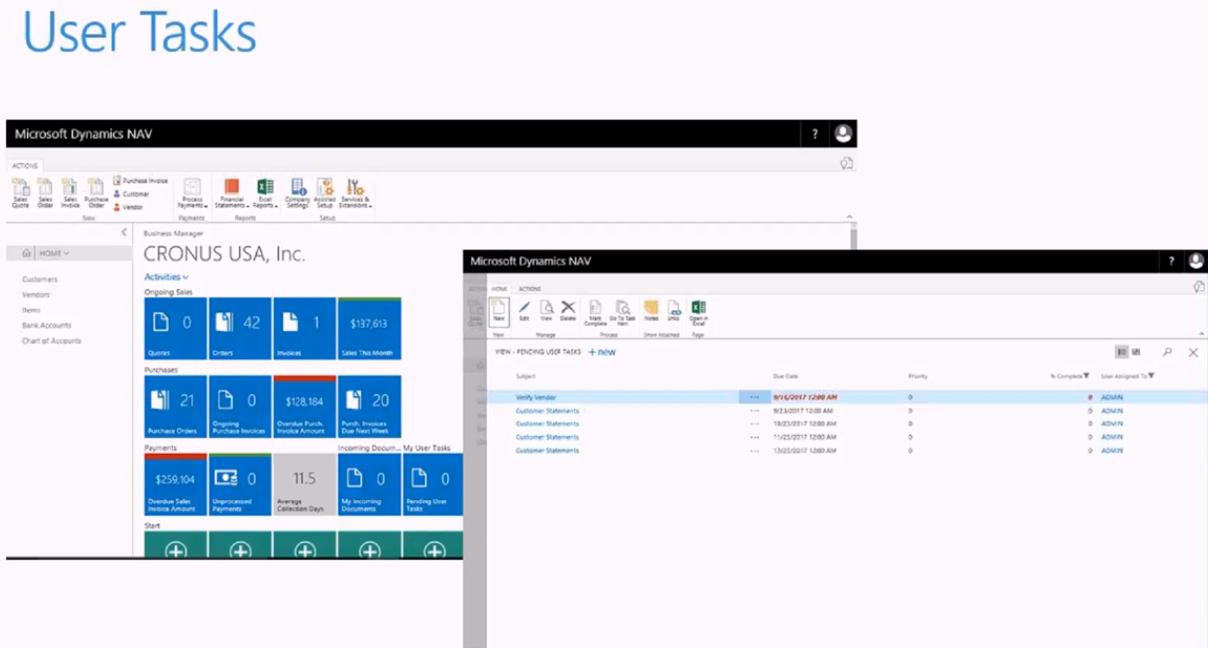This screenshot has height=648, width=1208.
Task: Click the Links icon
Action: pyautogui.click(x=674, y=310)
